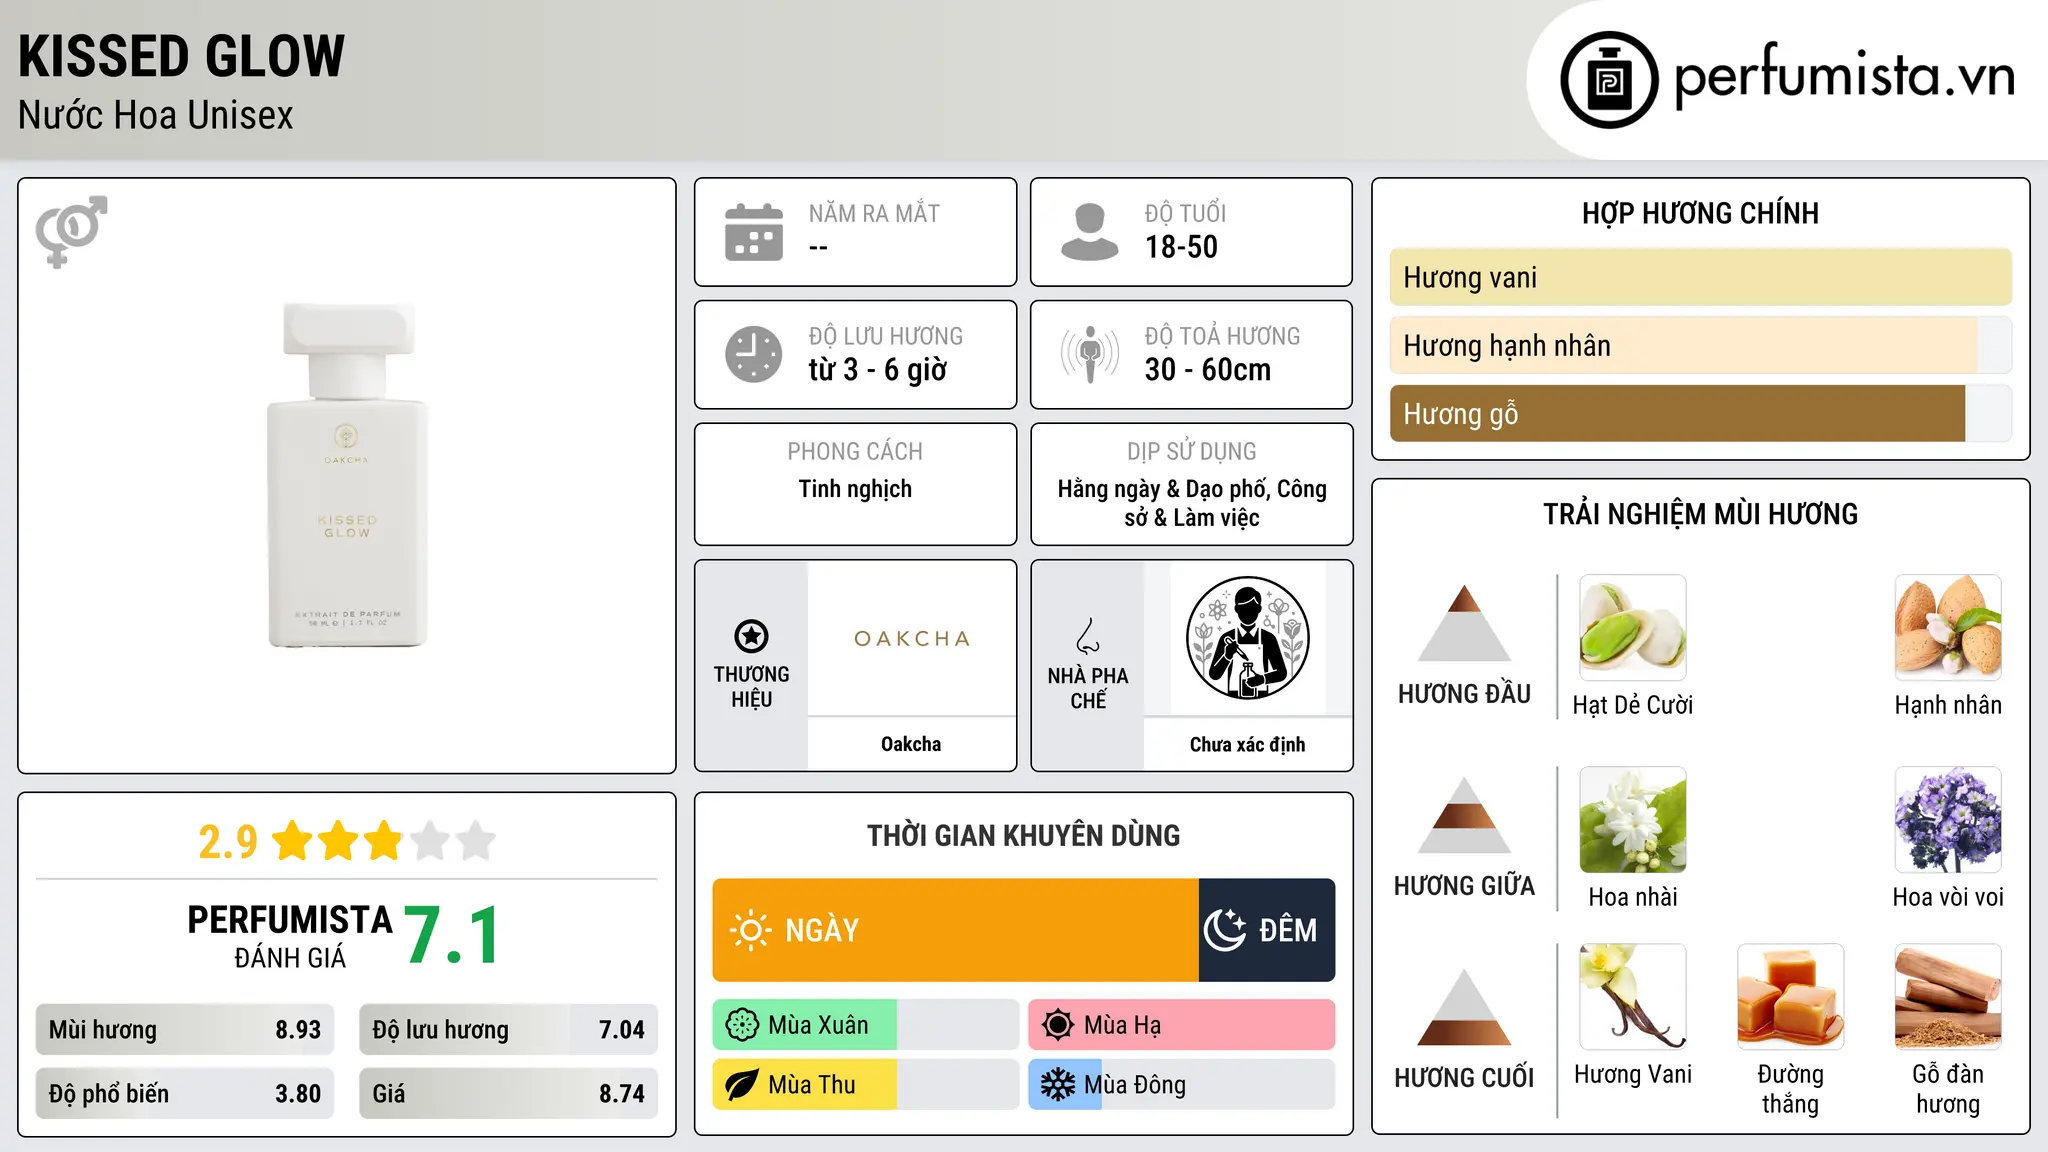Image resolution: width=2048 pixels, height=1152 pixels.
Task: Click the THỜI GIAN KHUYÊN DÙNG heading
Action: 1023,835
